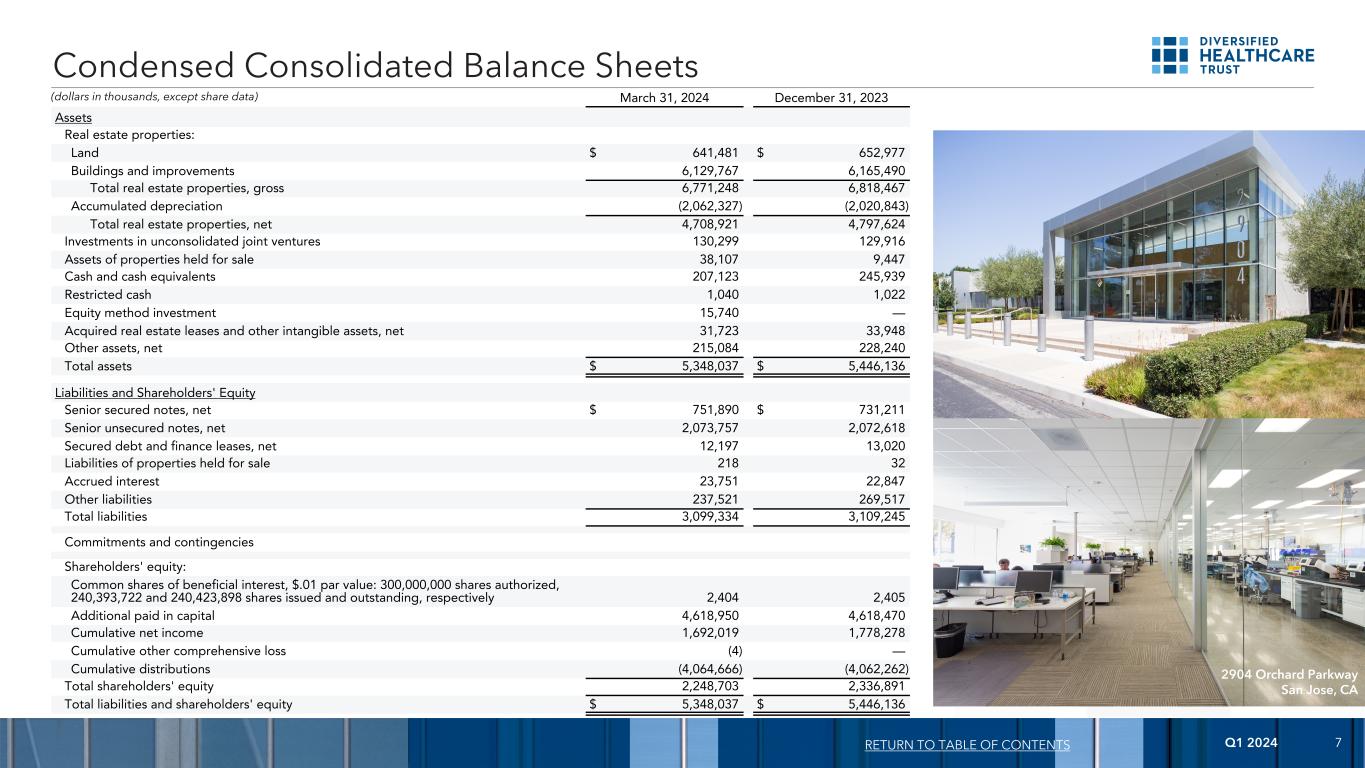This screenshot has height=768, width=1365.
Task: Select the Condensed Consolidated Balance Sheets title
Action: pyautogui.click(x=375, y=65)
